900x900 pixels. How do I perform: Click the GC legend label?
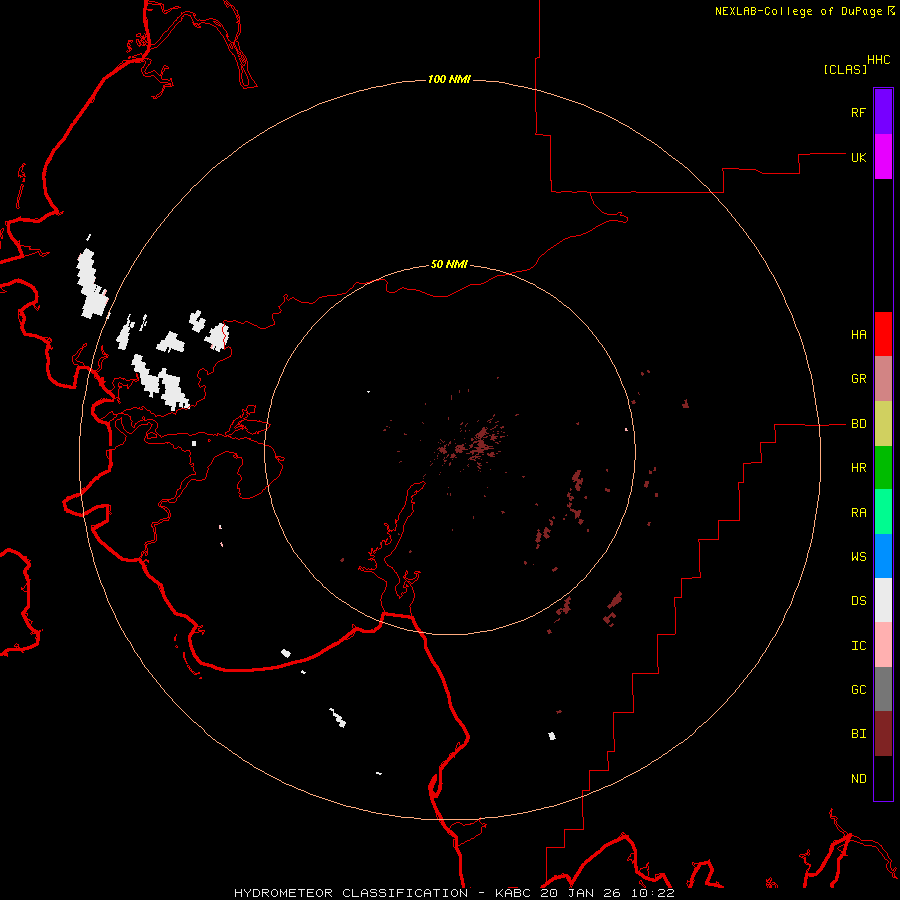(x=858, y=690)
